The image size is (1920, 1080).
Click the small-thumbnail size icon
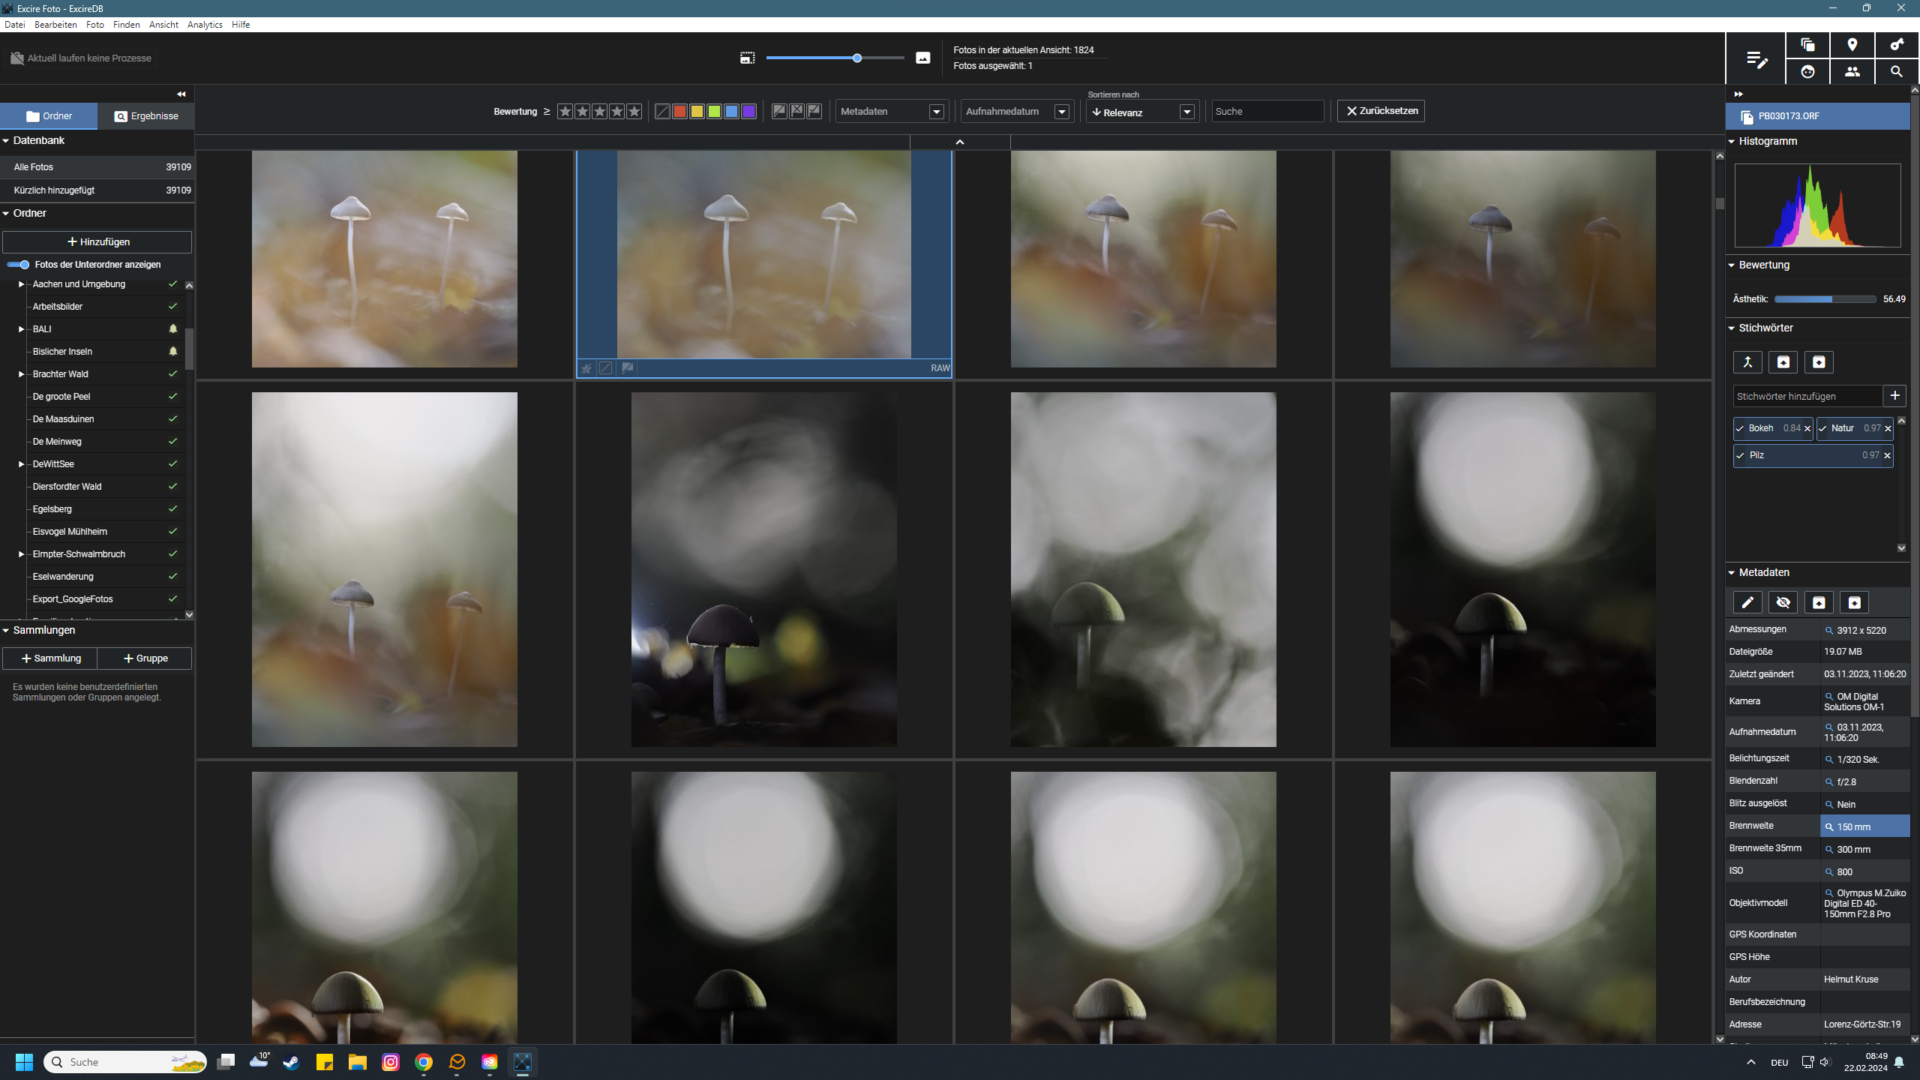pos(747,58)
